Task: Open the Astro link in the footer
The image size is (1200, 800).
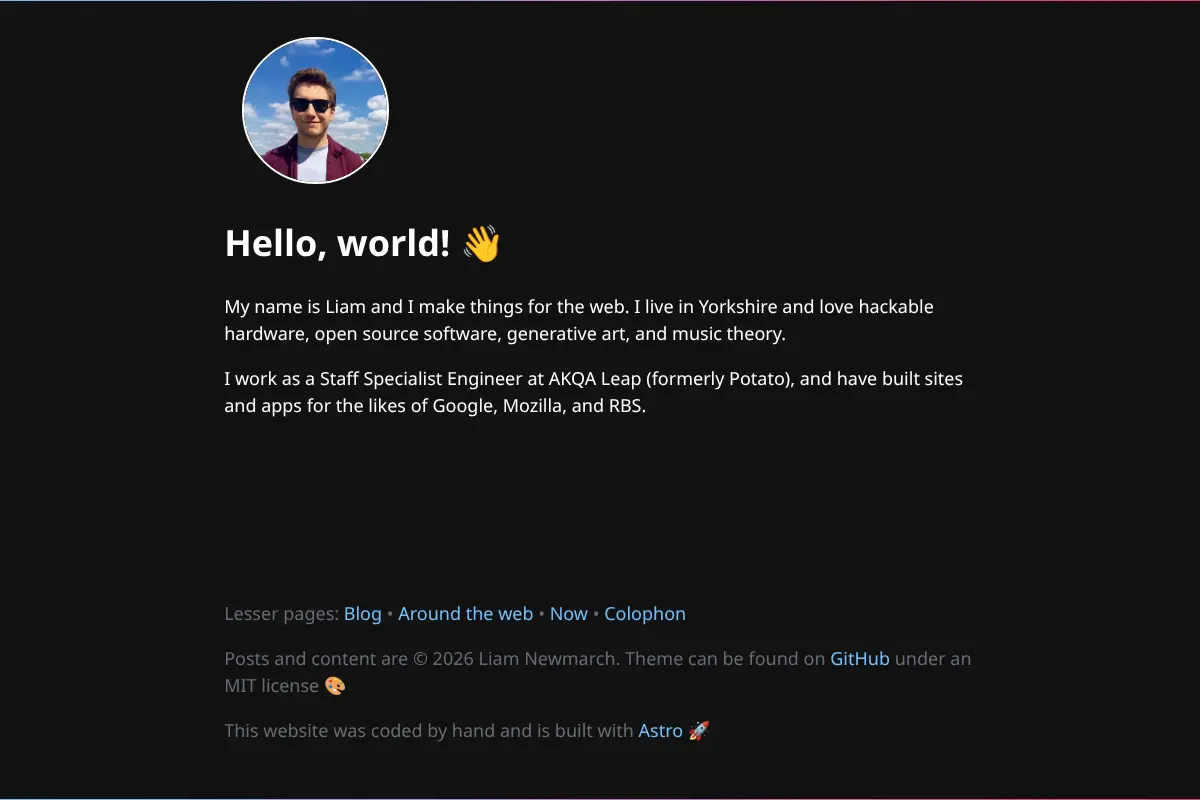Action: click(661, 731)
